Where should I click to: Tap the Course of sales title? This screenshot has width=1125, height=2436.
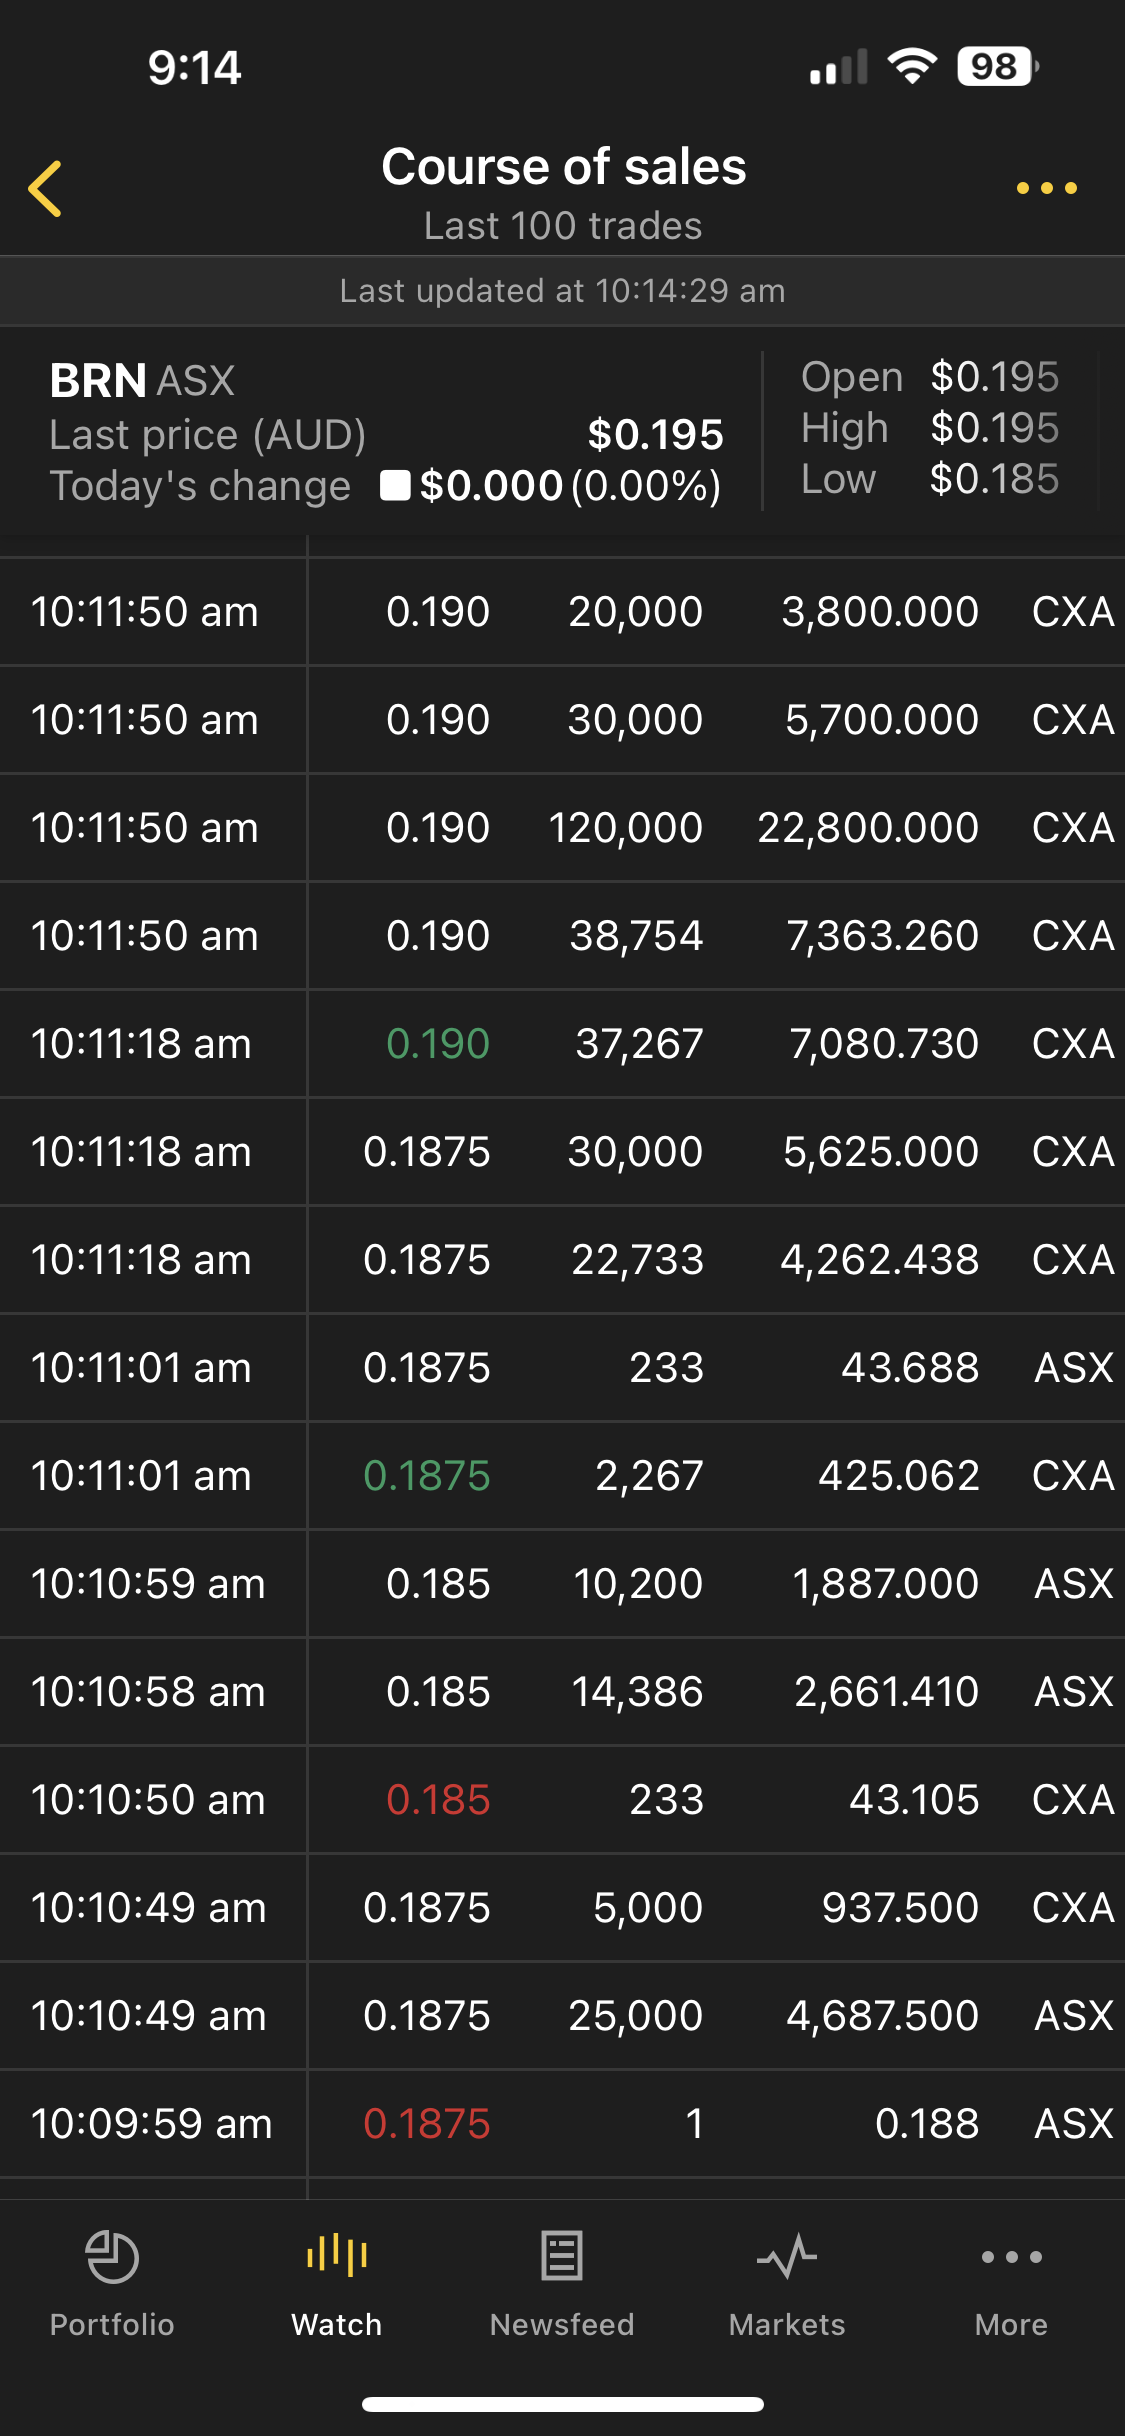(x=563, y=167)
